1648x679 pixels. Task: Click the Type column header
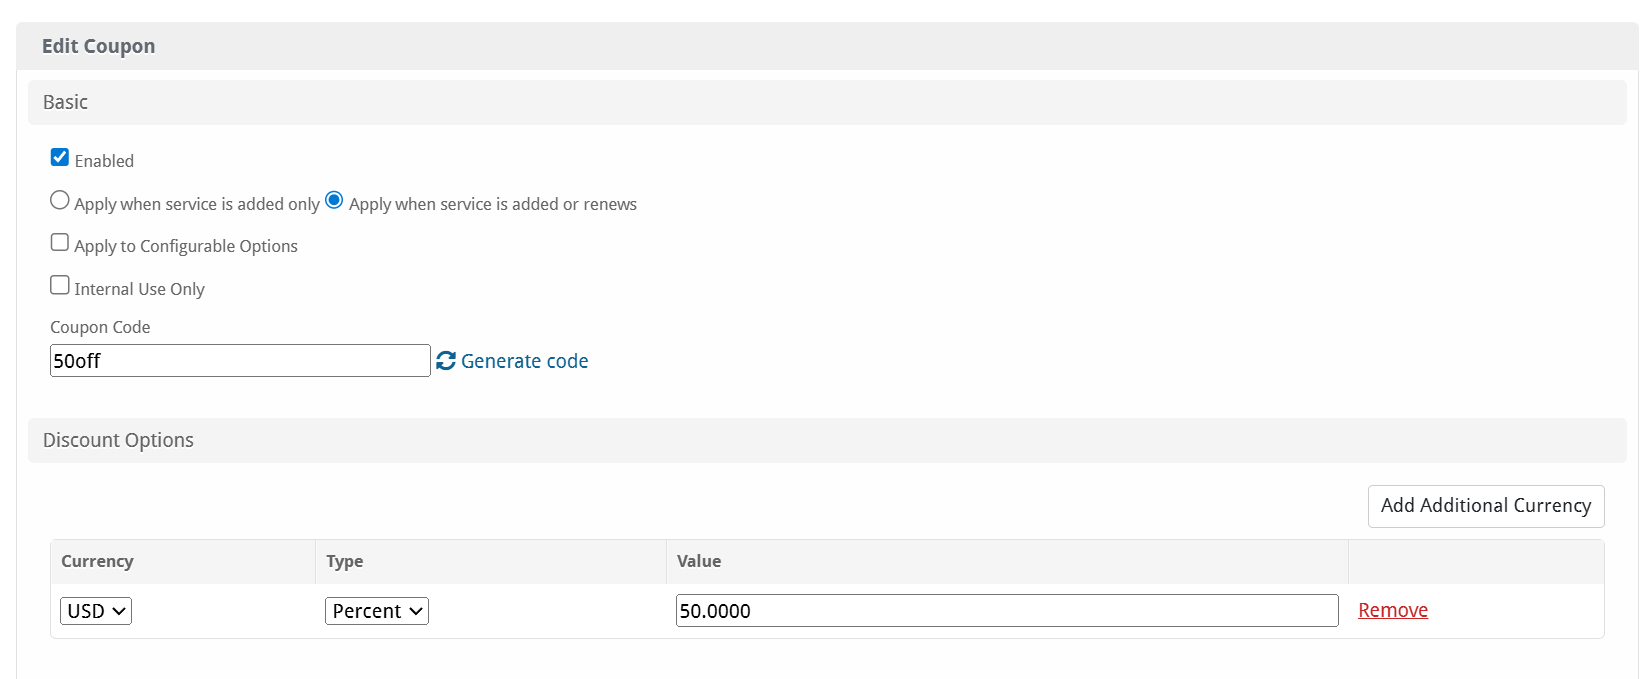click(345, 561)
